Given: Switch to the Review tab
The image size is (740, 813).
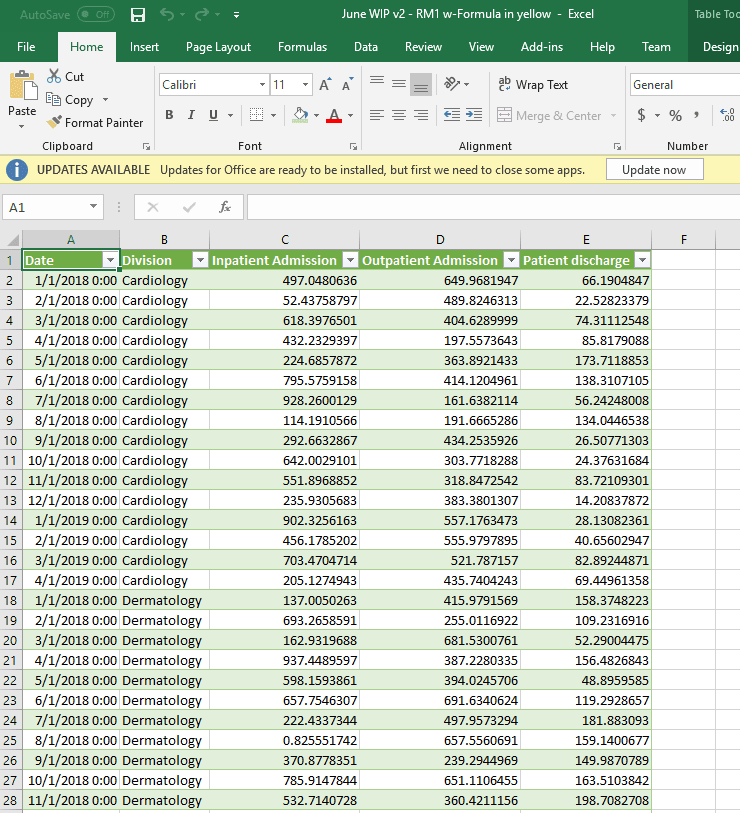Looking at the screenshot, I should (423, 47).
